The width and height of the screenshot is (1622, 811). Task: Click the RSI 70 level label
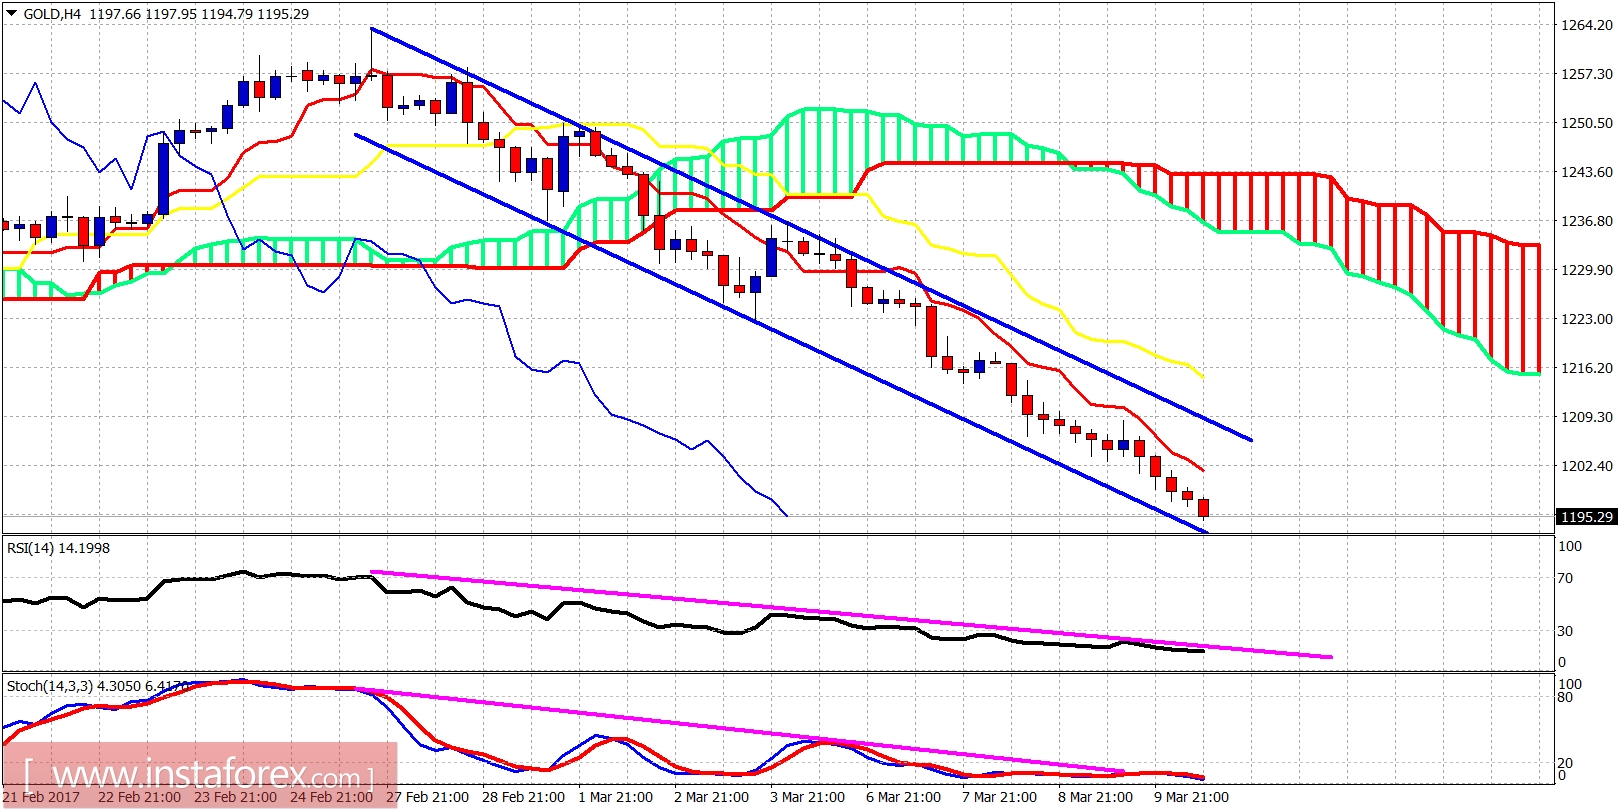pos(1565,578)
